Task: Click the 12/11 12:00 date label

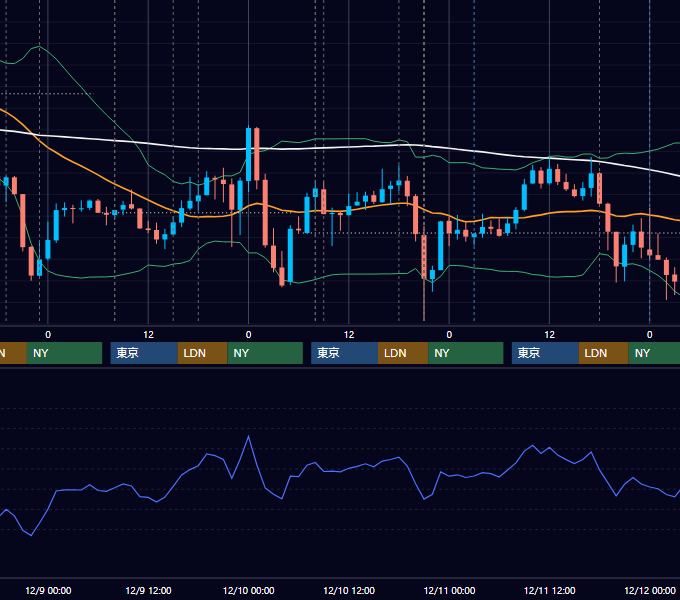Action: tap(549, 590)
